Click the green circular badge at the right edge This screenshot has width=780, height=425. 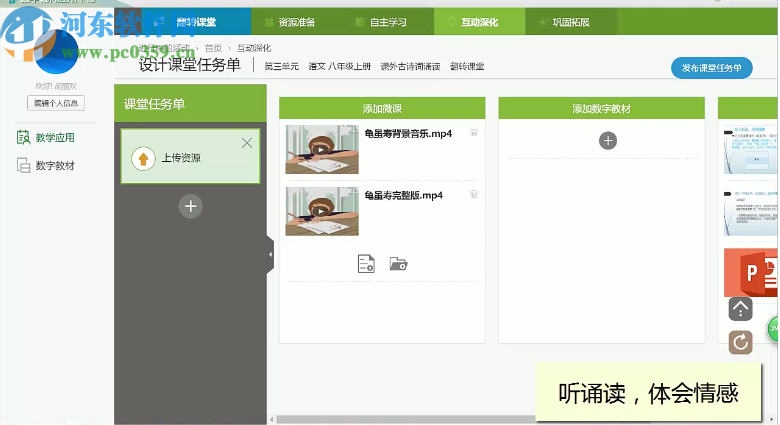point(774,328)
